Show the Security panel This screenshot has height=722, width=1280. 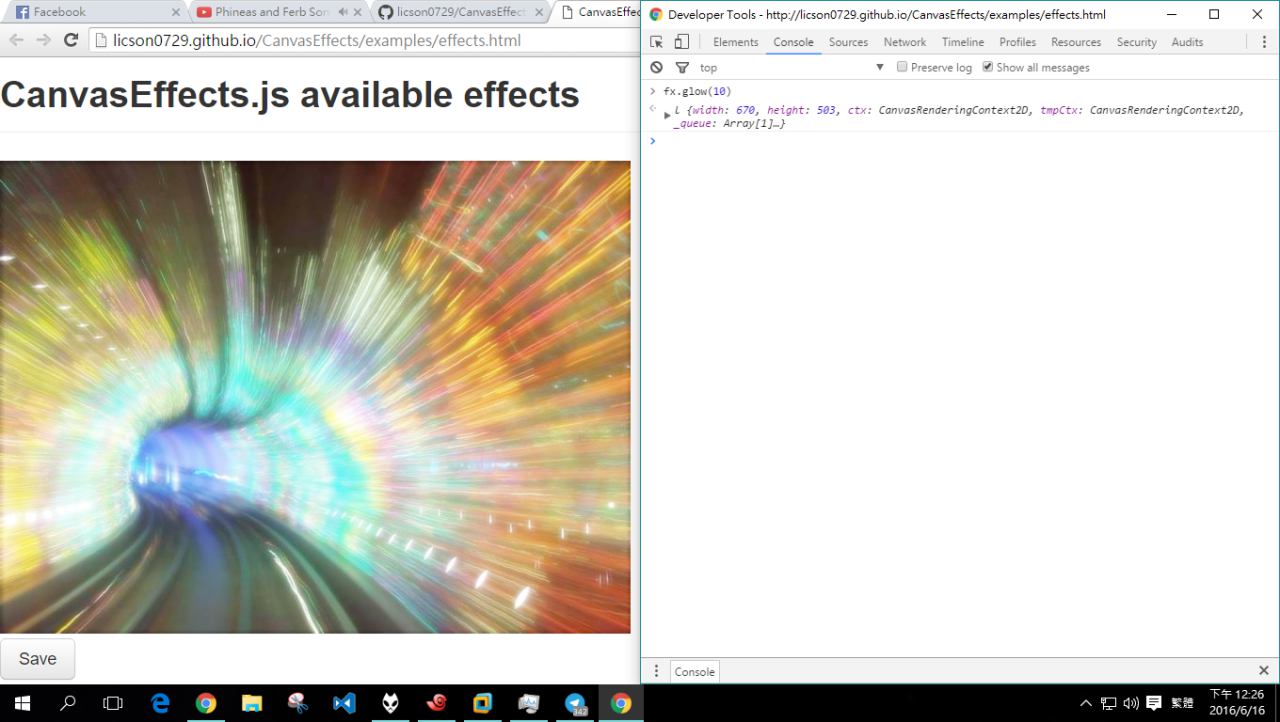[1137, 42]
